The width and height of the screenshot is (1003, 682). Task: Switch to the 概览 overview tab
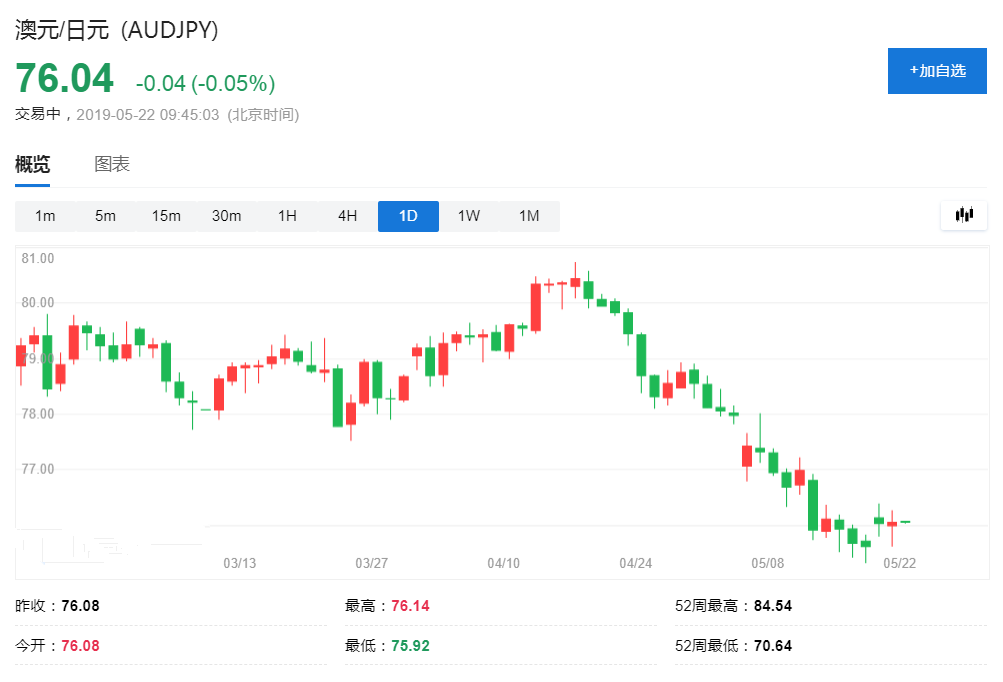pos(32,165)
